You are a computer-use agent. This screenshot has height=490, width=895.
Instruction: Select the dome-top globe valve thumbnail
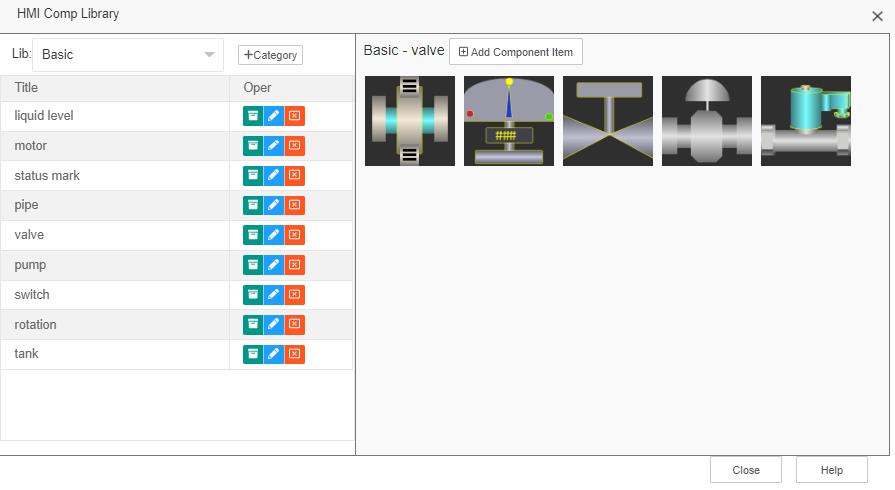pyautogui.click(x=707, y=121)
